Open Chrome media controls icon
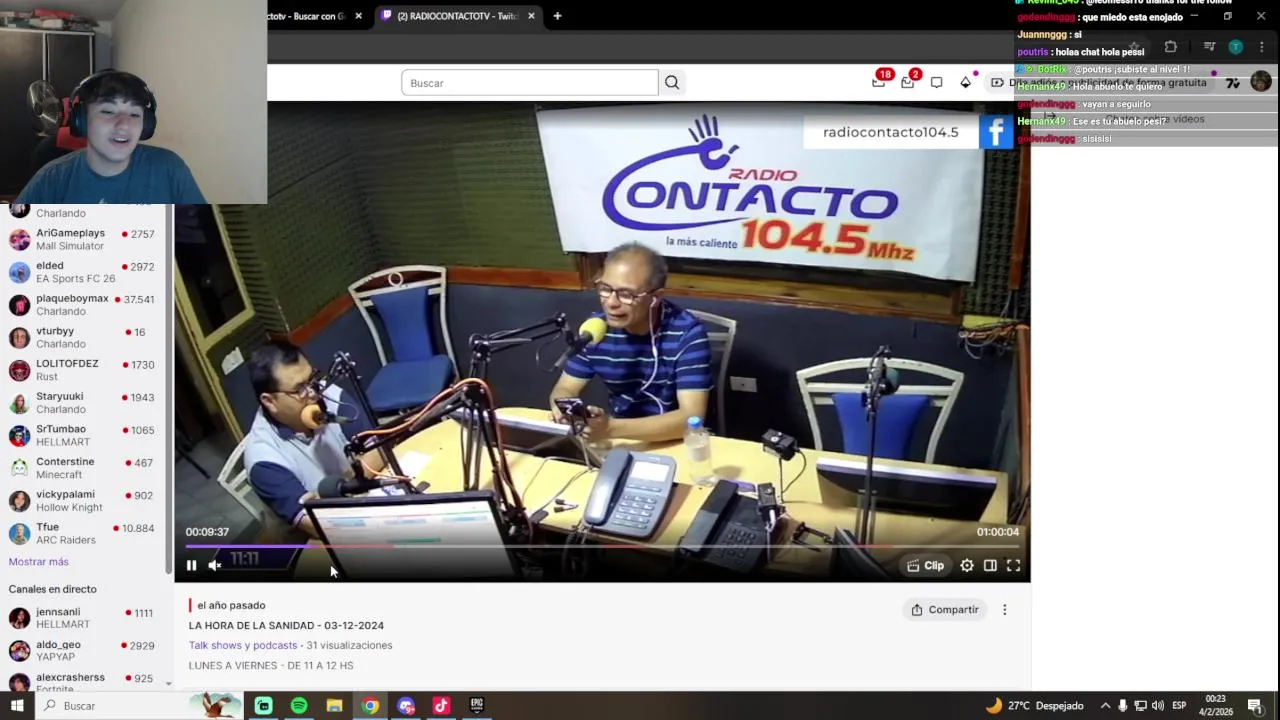Viewport: 1280px width, 720px height. (1209, 47)
